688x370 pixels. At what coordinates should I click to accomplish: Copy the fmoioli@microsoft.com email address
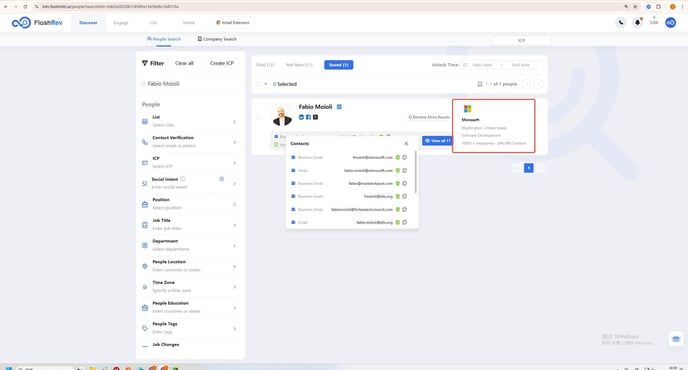pos(405,157)
